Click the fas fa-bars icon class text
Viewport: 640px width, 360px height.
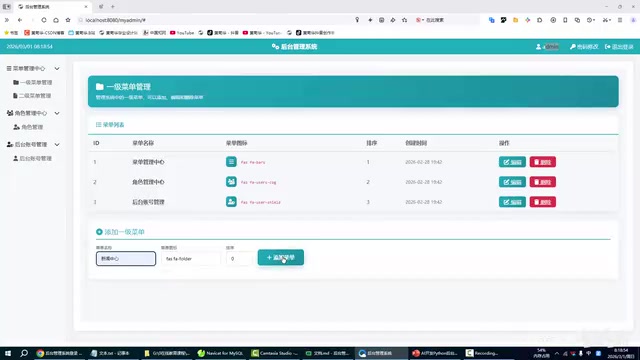tap(253, 162)
